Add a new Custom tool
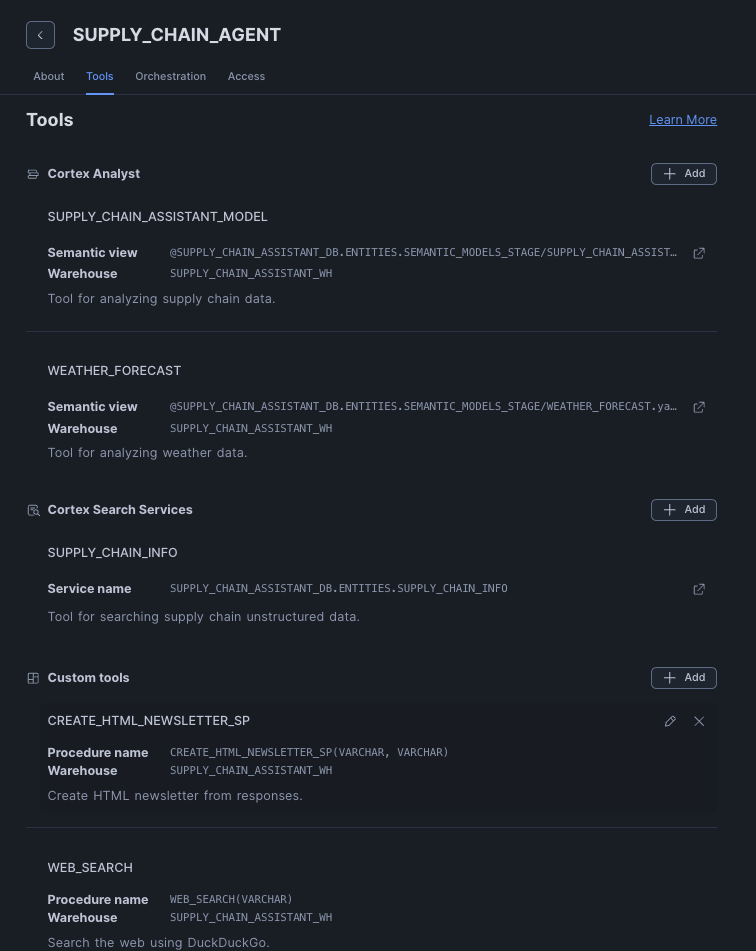The width and height of the screenshot is (756, 951). (684, 678)
